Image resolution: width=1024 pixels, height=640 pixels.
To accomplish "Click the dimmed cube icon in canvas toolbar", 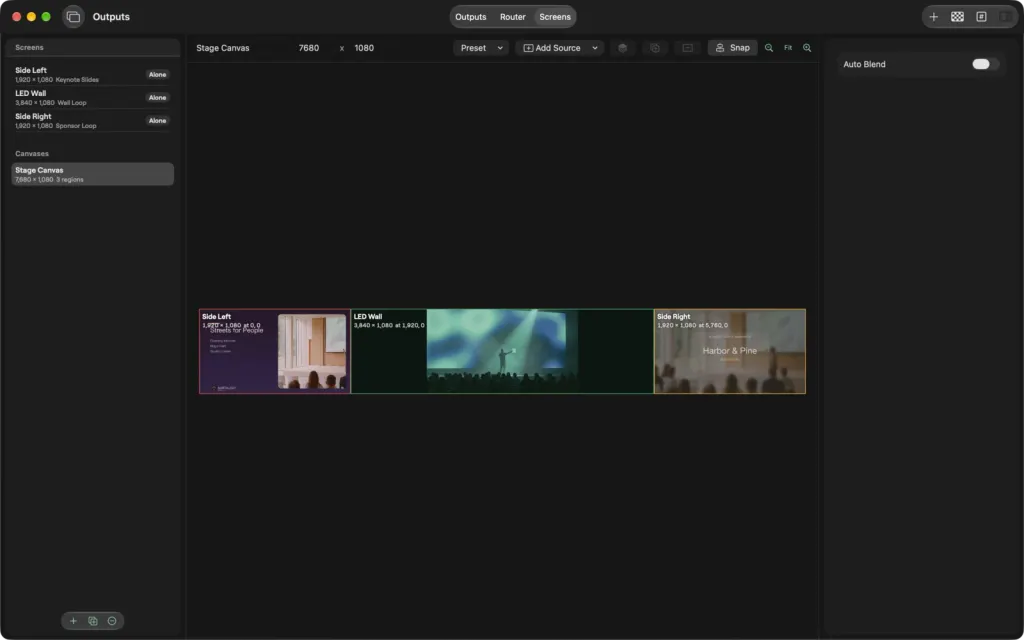I will coord(622,48).
